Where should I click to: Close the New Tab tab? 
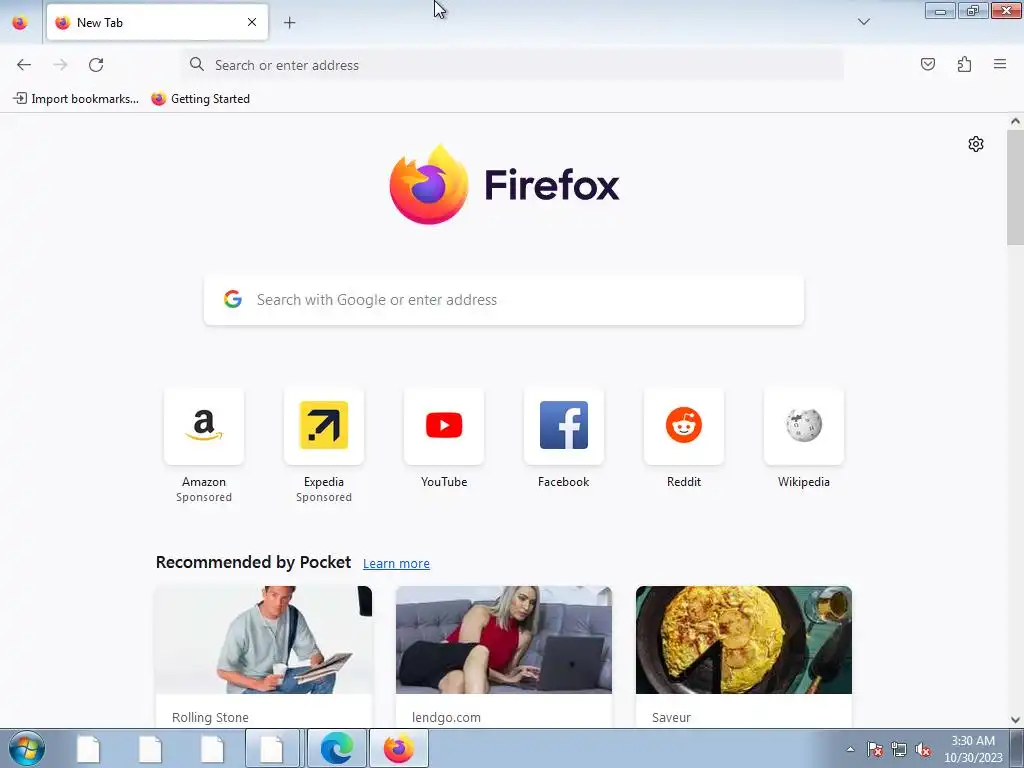(x=252, y=22)
